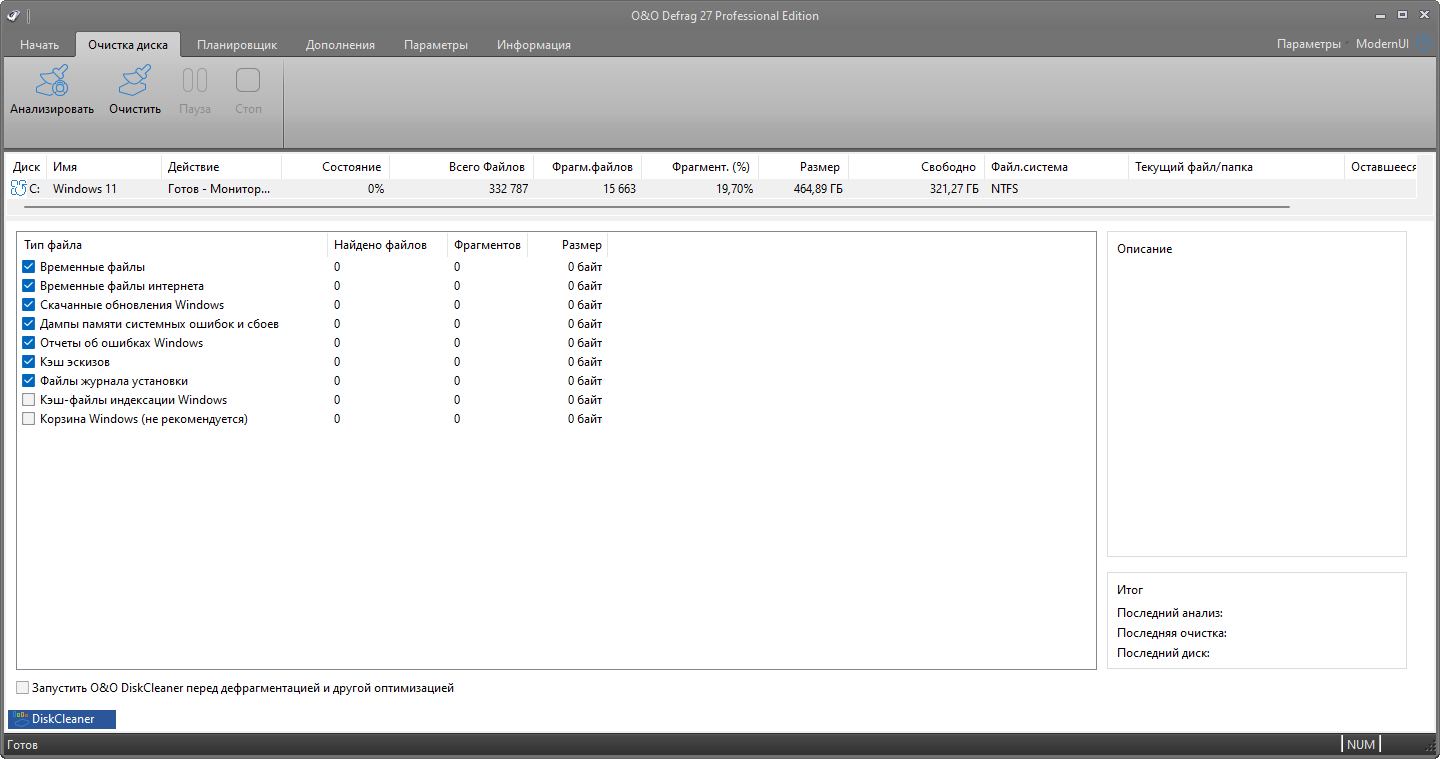Screen dimensions: 1440x759
Task: Click the Свободно column header
Action: pos(916,167)
